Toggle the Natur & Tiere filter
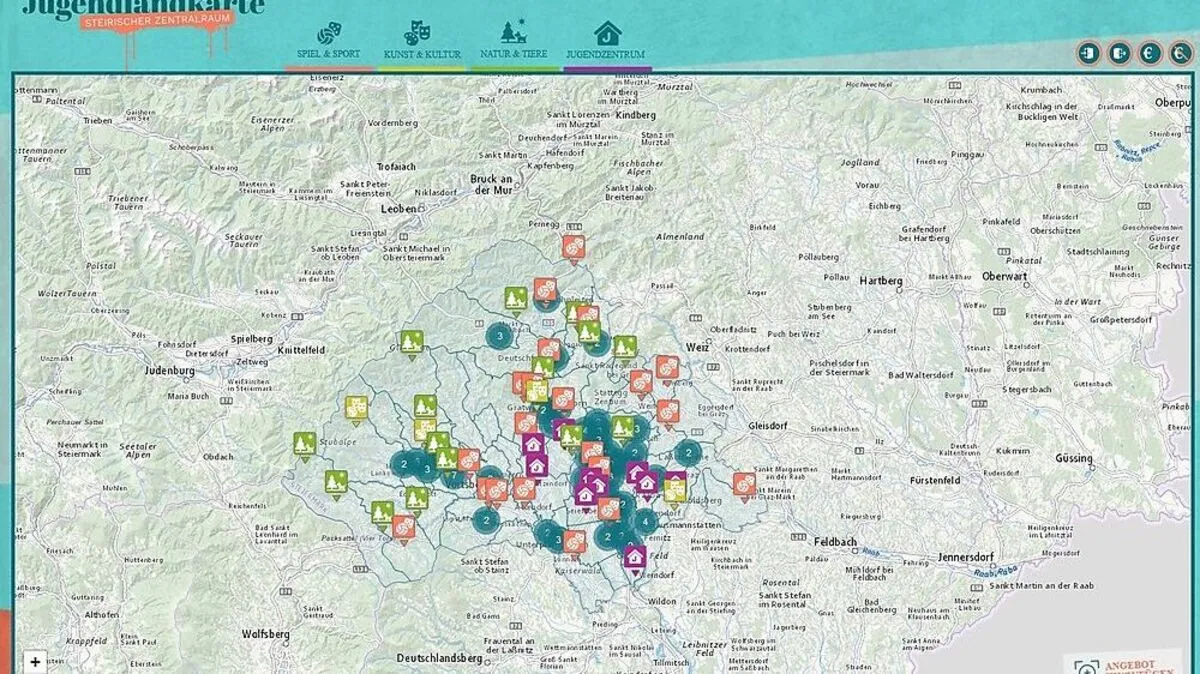This screenshot has width=1200, height=674. (x=514, y=40)
